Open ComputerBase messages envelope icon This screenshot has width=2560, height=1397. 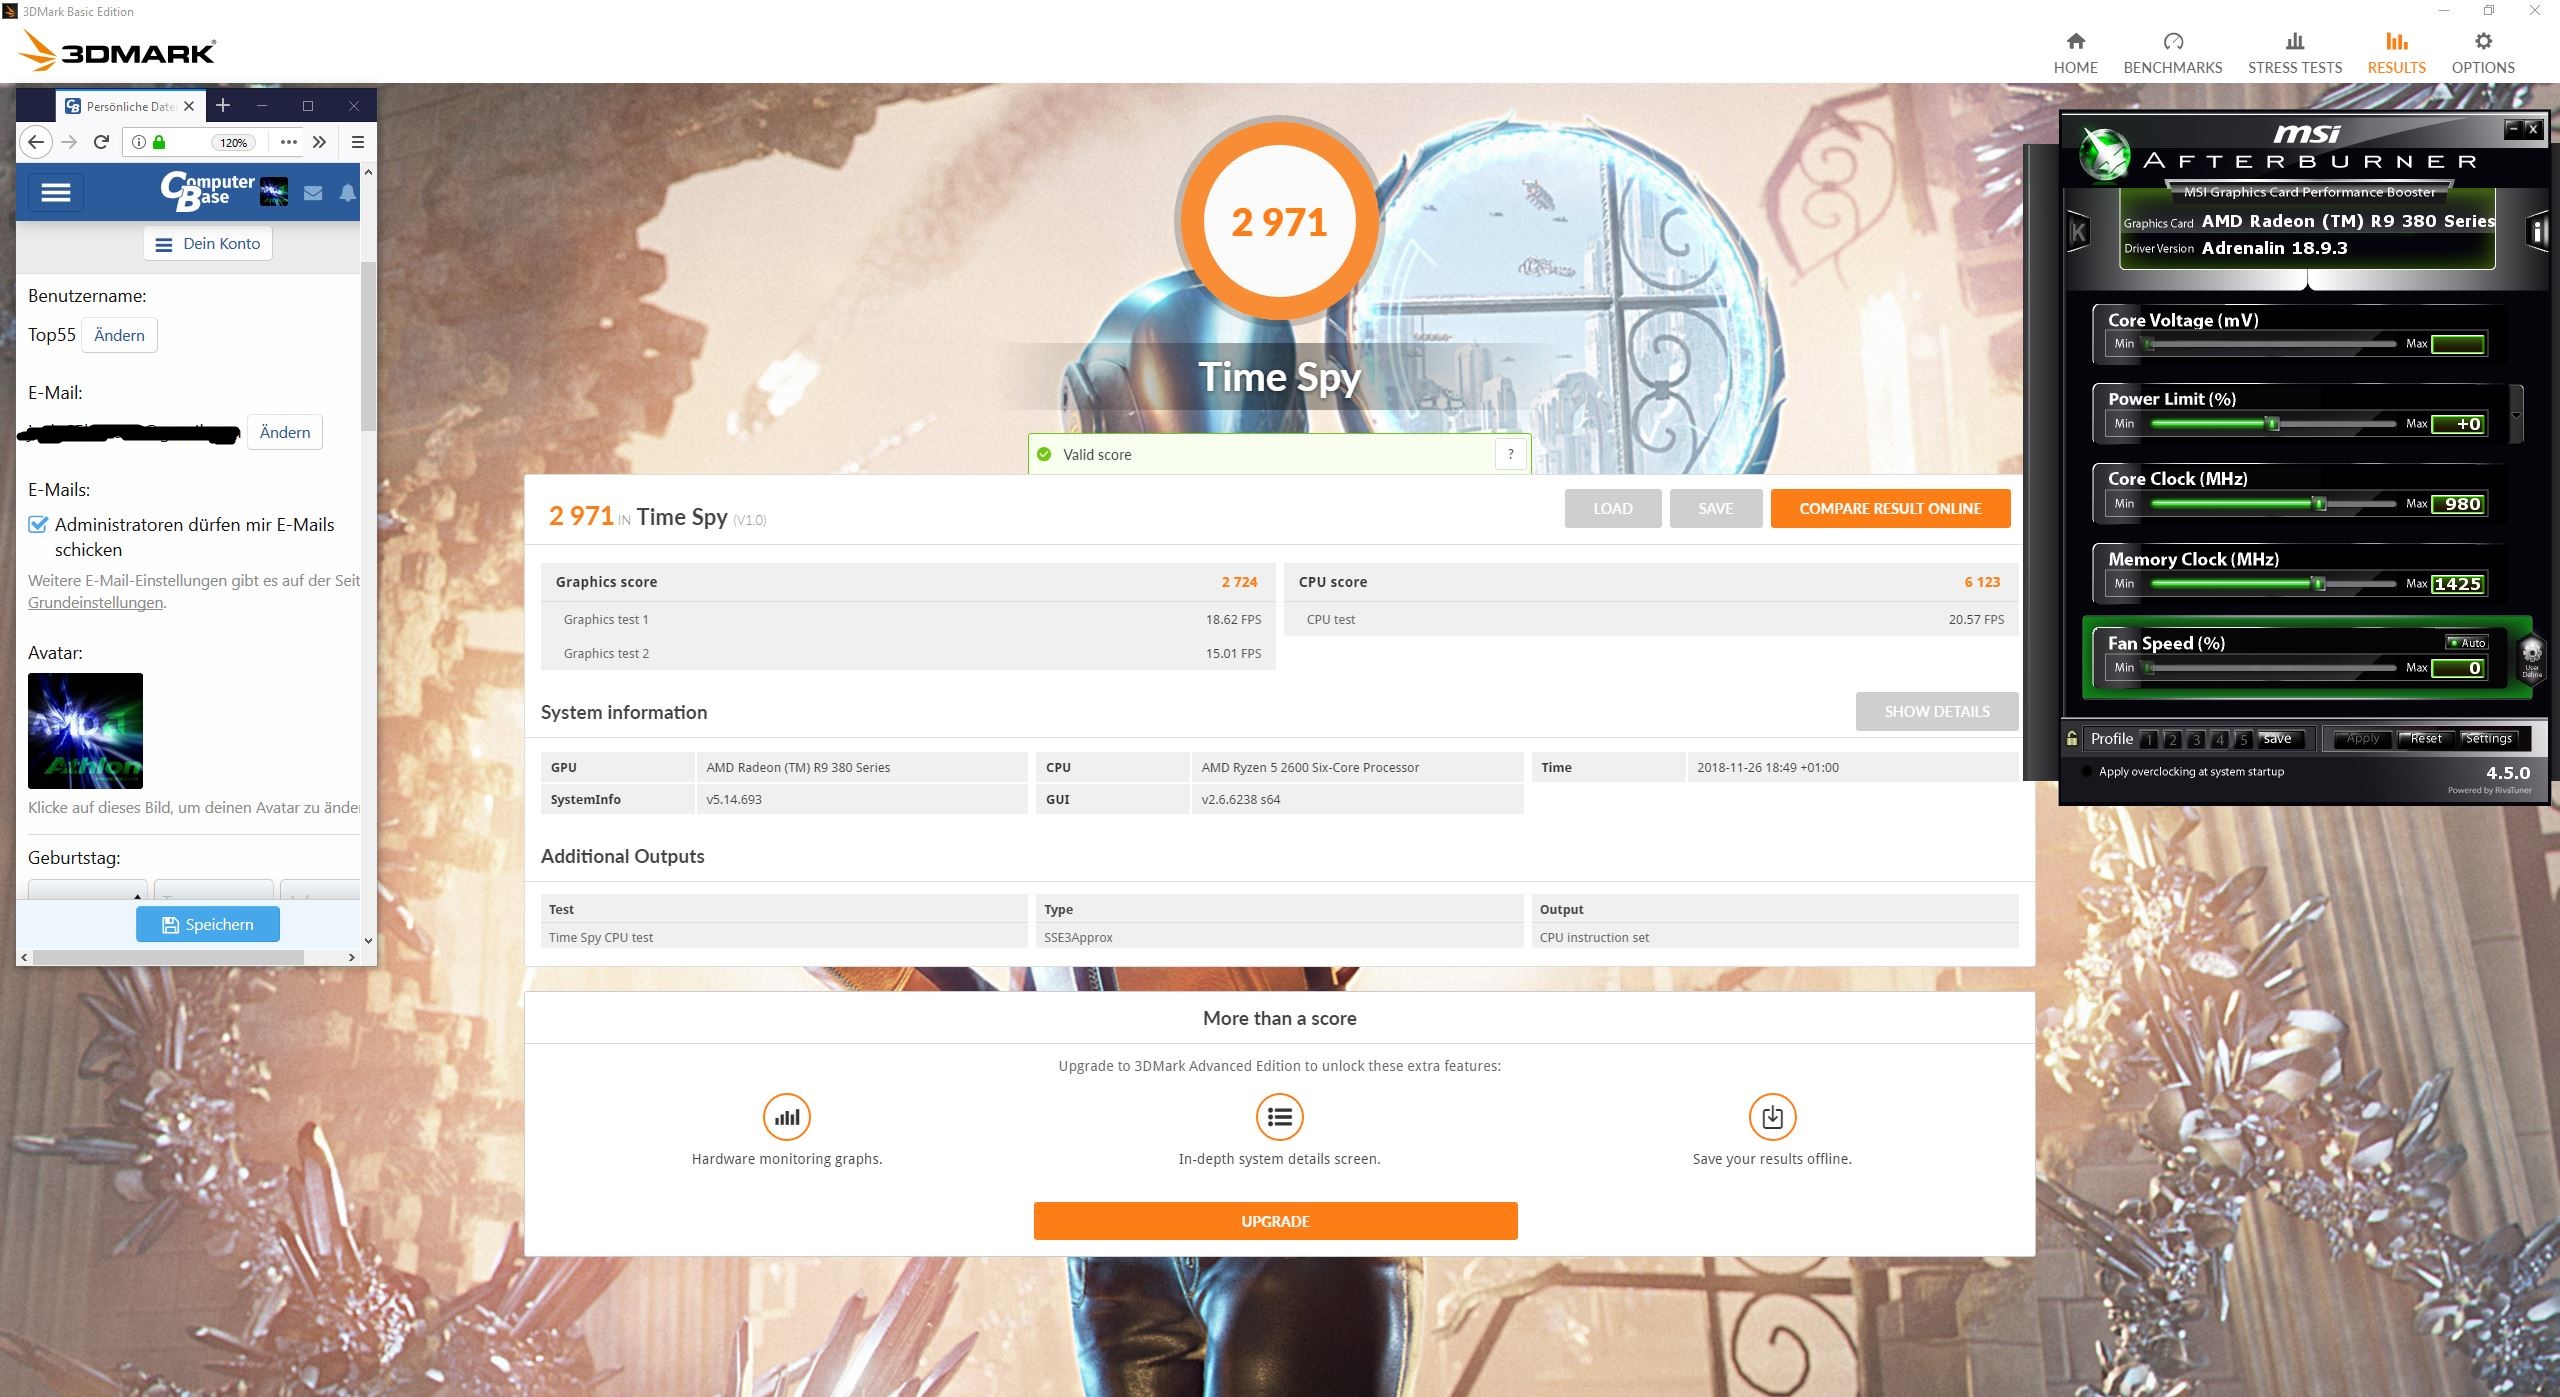[313, 193]
